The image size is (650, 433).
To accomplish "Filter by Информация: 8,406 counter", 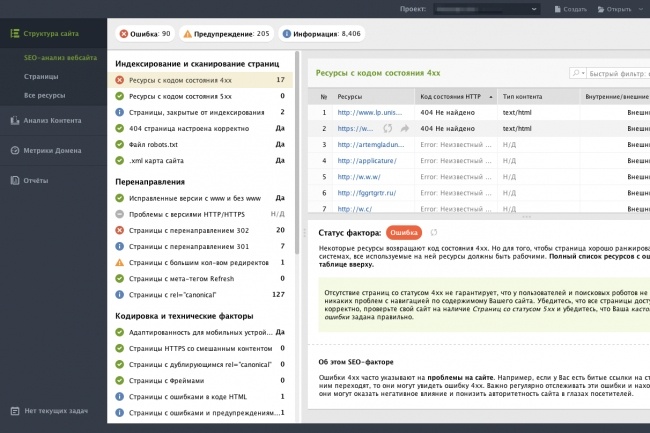I will tap(322, 34).
